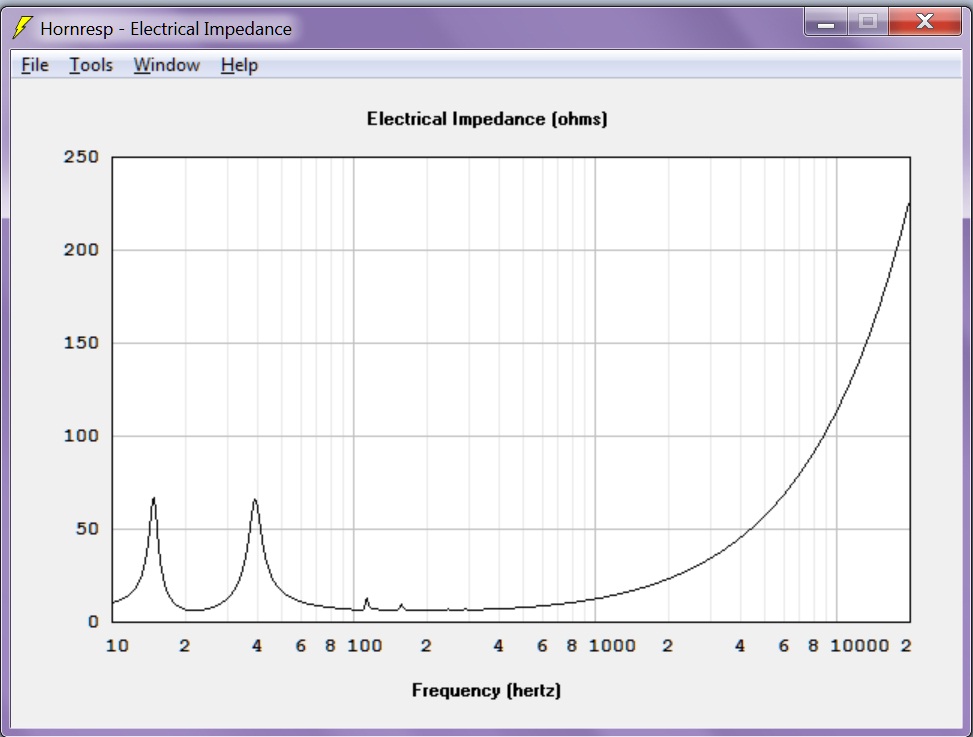This screenshot has height=737, width=973.
Task: Close the Hornresp window
Action: 925,22
